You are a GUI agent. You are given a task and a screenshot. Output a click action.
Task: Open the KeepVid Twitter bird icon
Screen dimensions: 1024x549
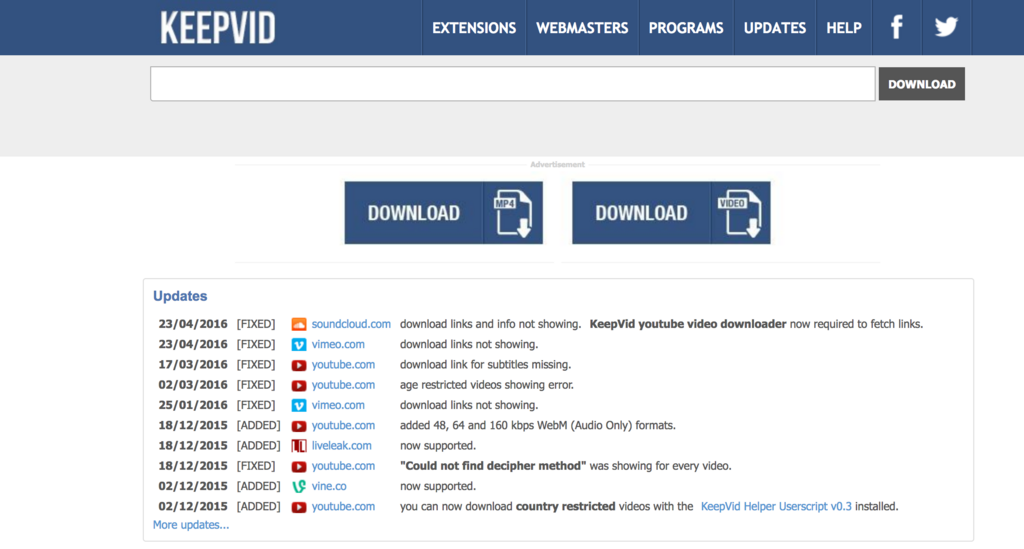946,27
